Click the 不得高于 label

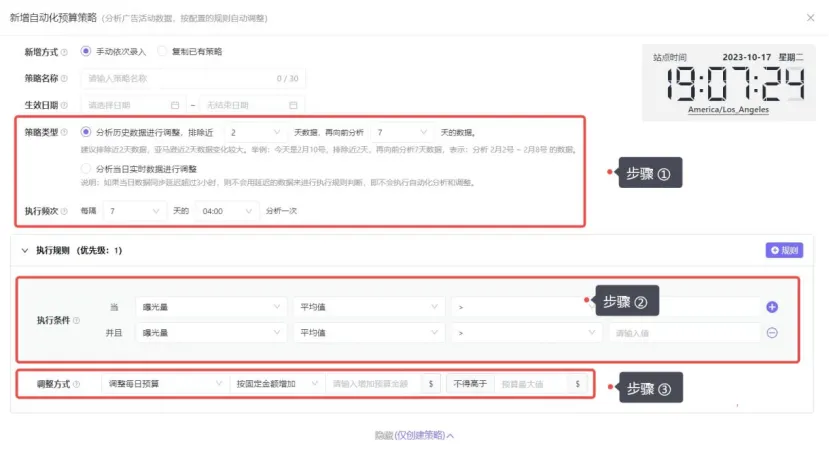tap(470, 384)
